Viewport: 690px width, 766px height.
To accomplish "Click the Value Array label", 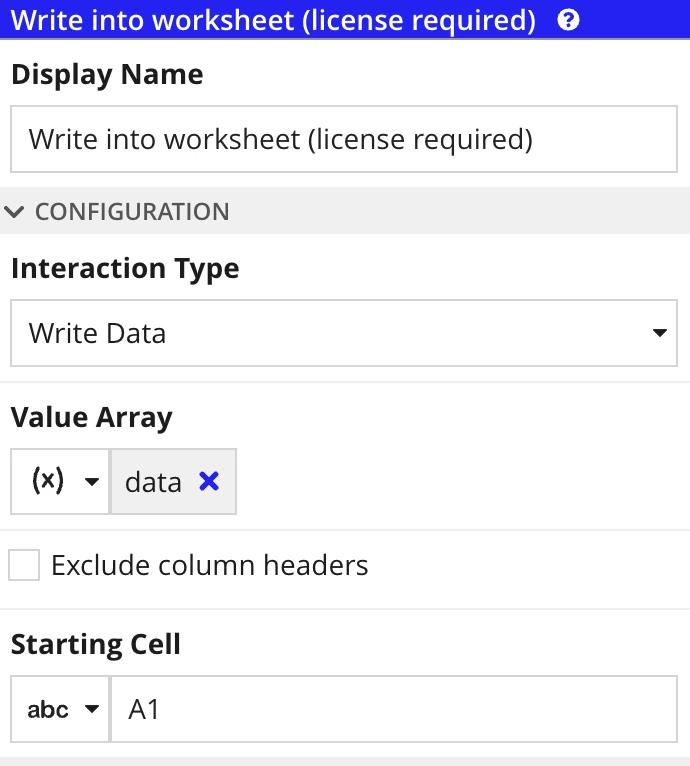I will 92,418.
